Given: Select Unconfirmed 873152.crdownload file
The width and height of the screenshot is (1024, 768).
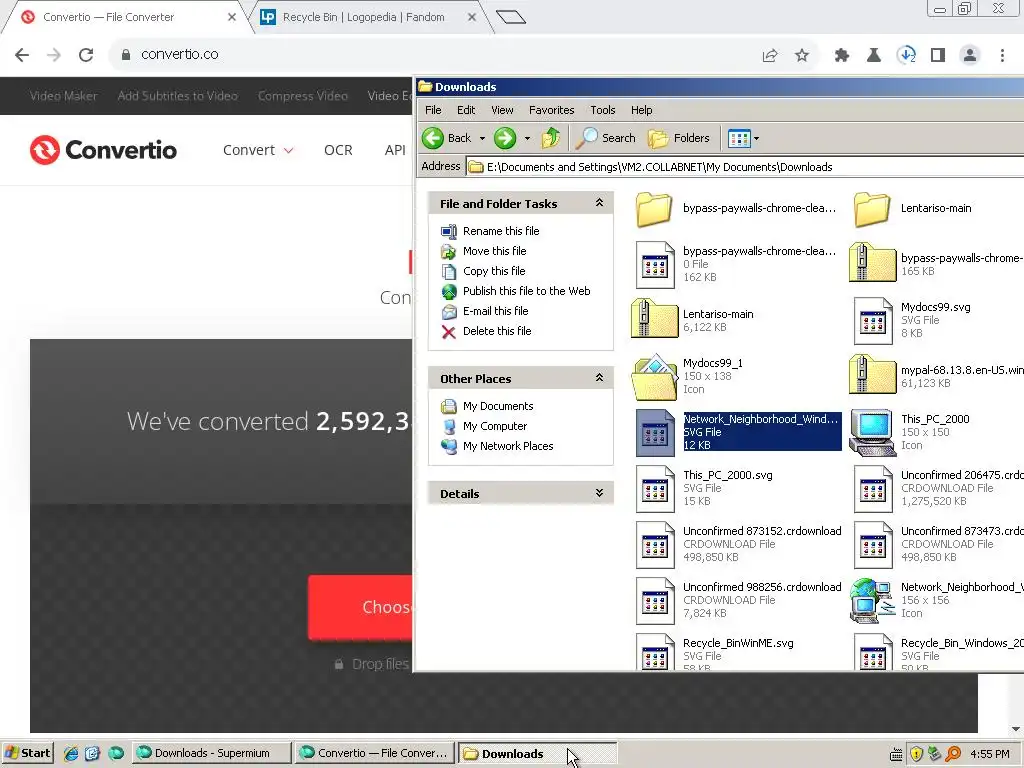Looking at the screenshot, I should coord(655,545).
